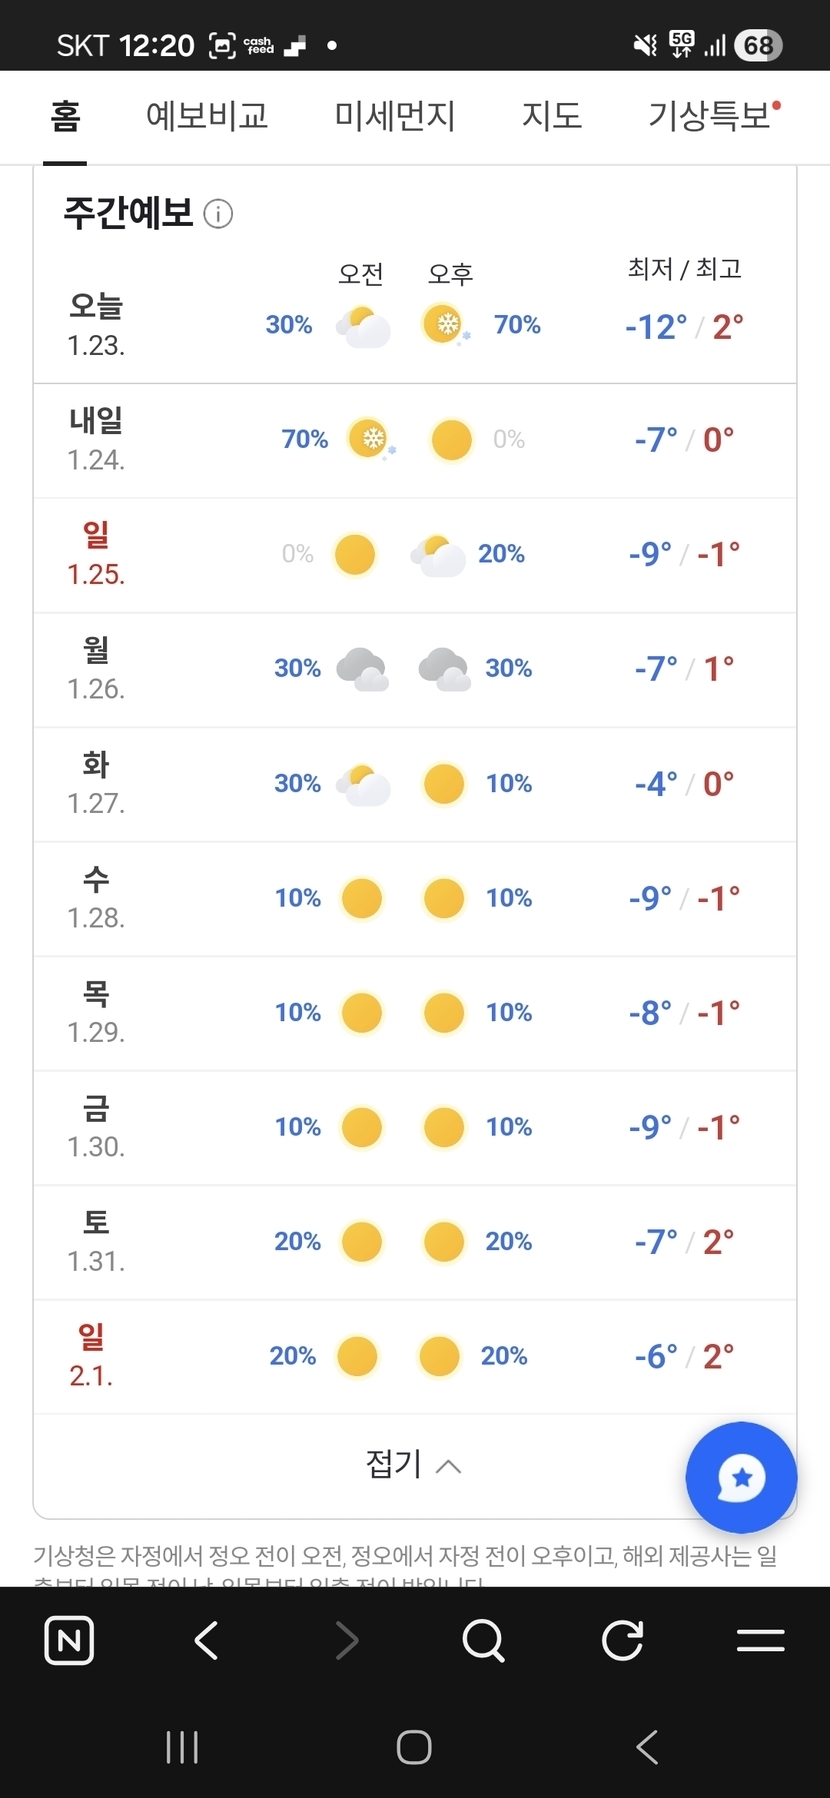This screenshot has width=830, height=1798.
Task: Open search with magnifier icon
Action: (x=484, y=1640)
